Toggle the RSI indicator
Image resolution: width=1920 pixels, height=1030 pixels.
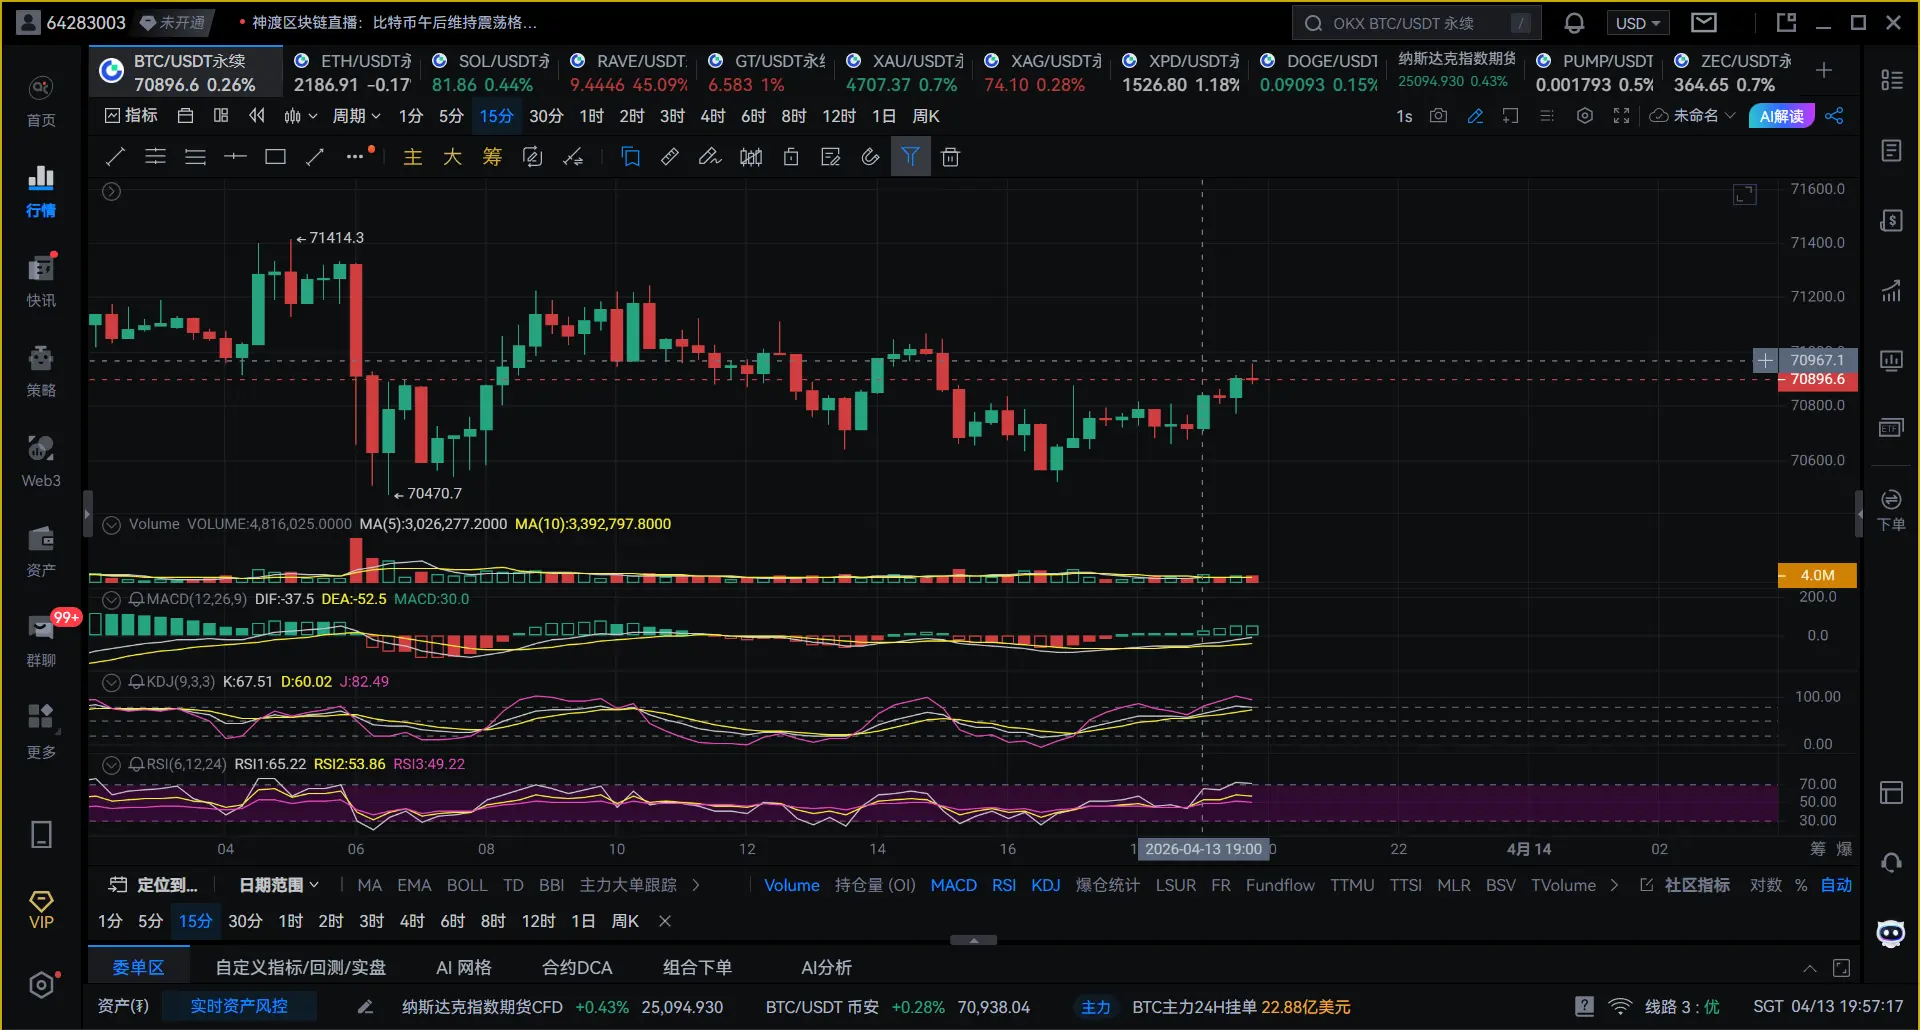1004,885
